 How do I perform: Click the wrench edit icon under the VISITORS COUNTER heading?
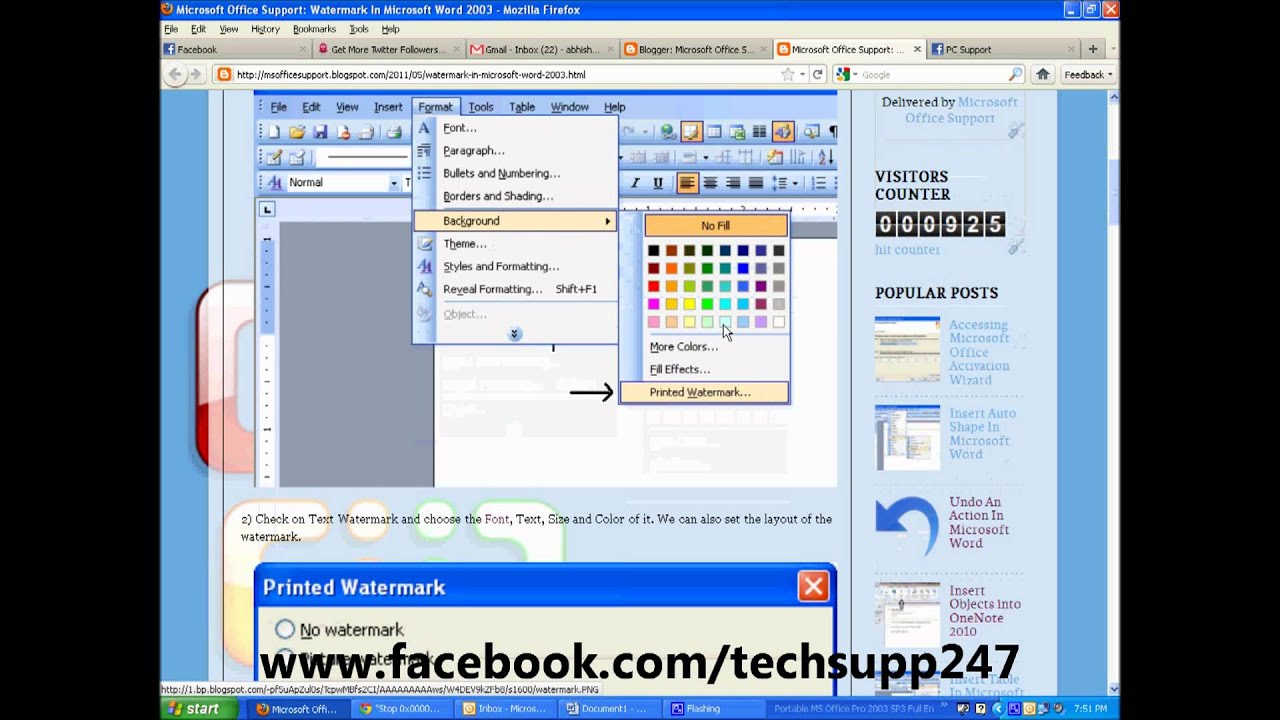click(1016, 246)
